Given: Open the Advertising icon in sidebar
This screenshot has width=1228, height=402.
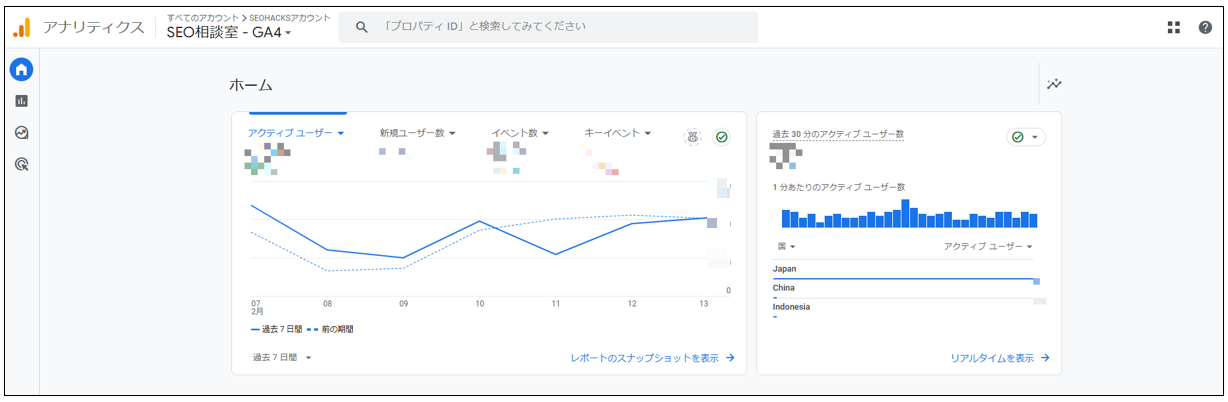Looking at the screenshot, I should click(21, 164).
